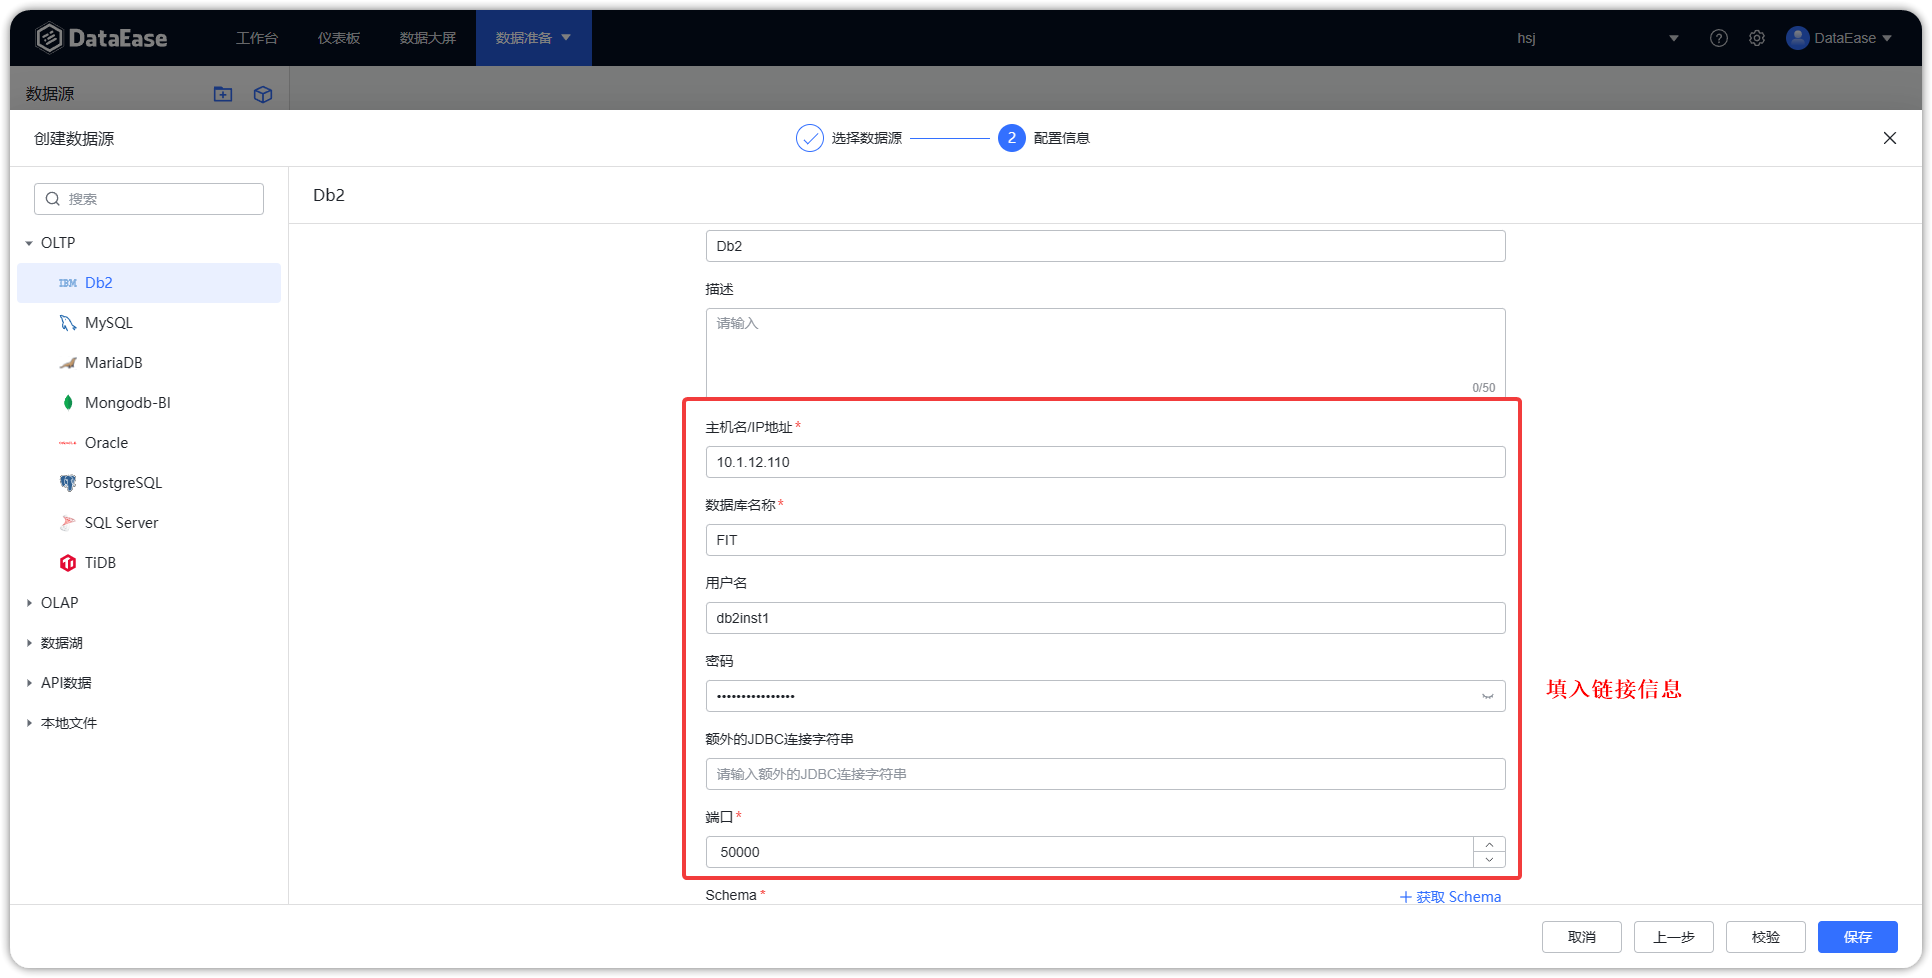The image size is (1932, 978).
Task: Go to 工作台 tab
Action: pyautogui.click(x=257, y=38)
